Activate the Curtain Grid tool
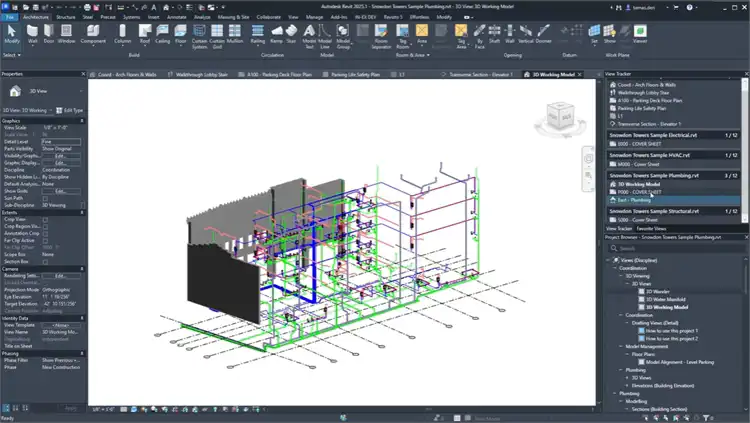 217,36
